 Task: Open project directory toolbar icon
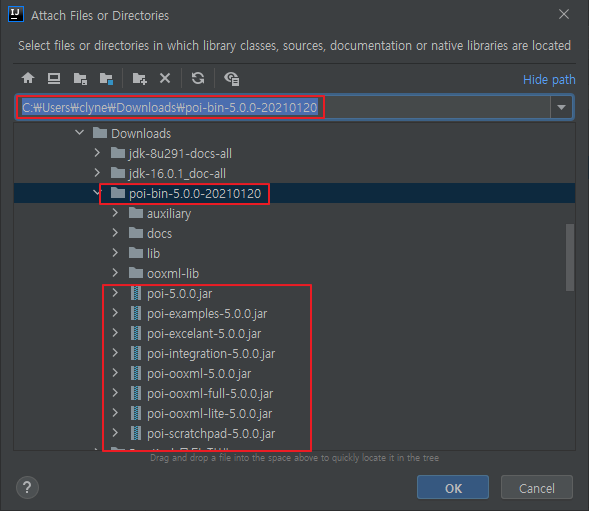pyautogui.click(x=80, y=79)
